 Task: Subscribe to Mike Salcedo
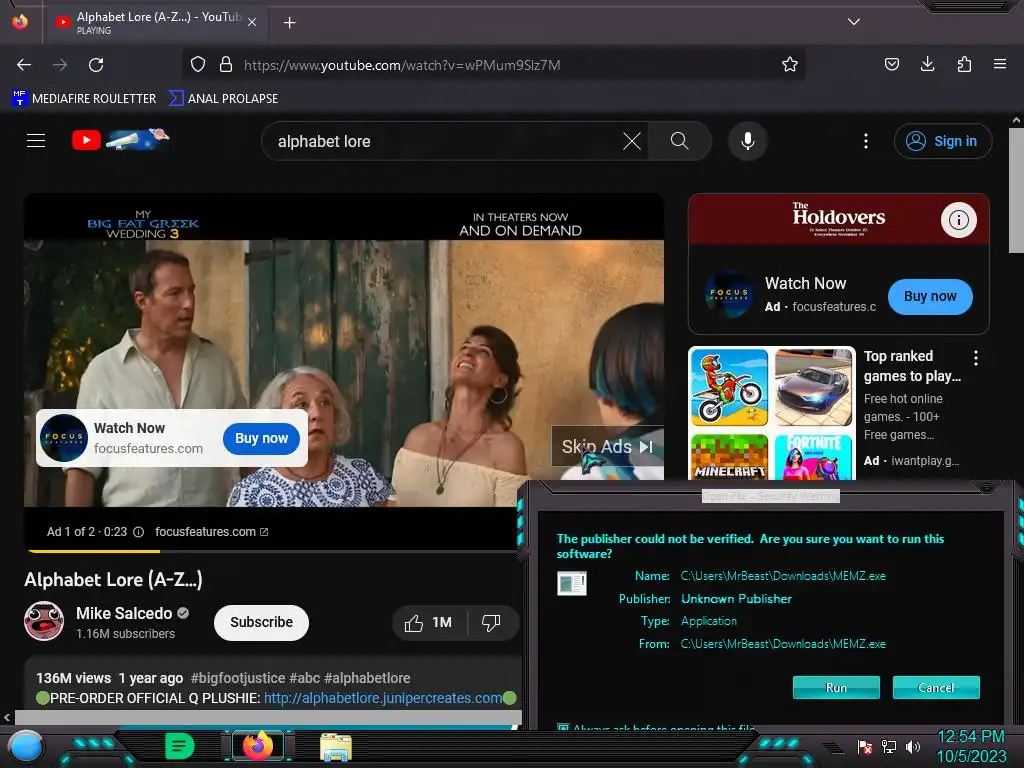click(x=261, y=622)
